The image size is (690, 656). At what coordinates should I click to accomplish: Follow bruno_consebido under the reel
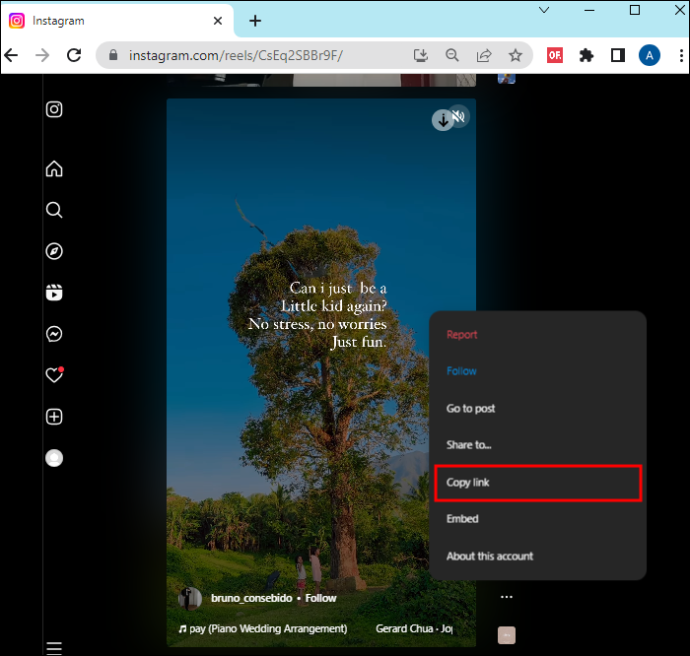click(x=320, y=598)
